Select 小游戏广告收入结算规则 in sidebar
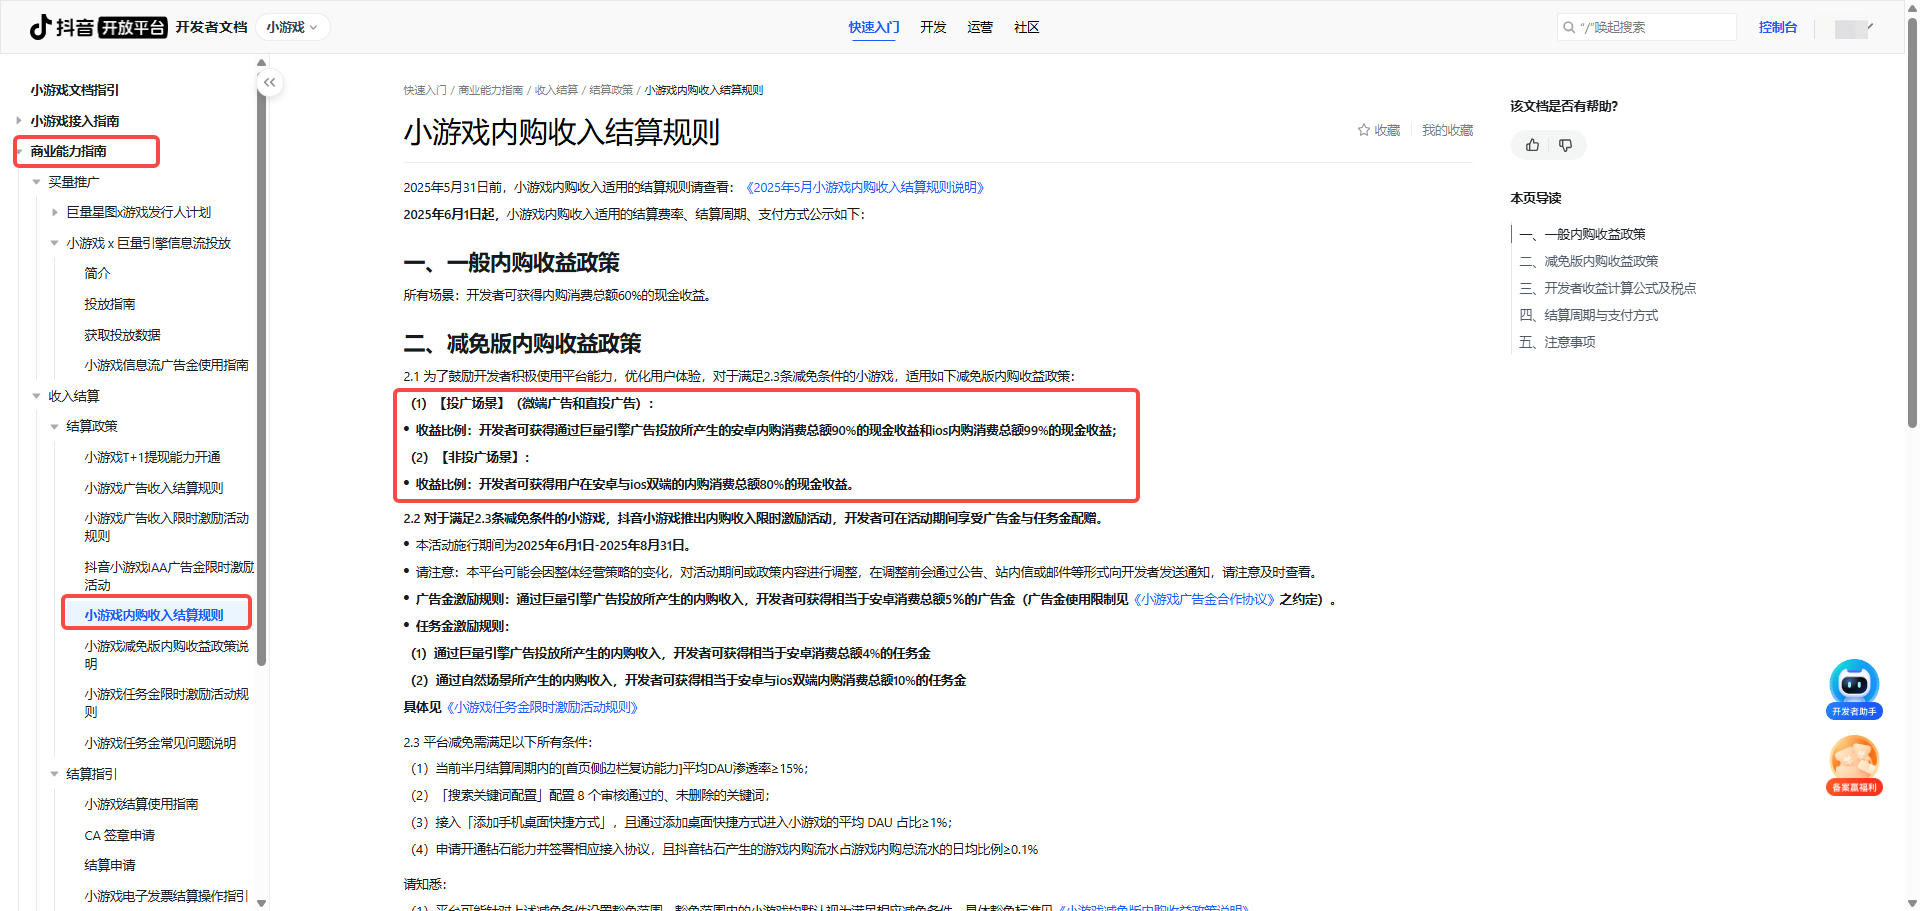This screenshot has width=1920, height=911. click(154, 488)
